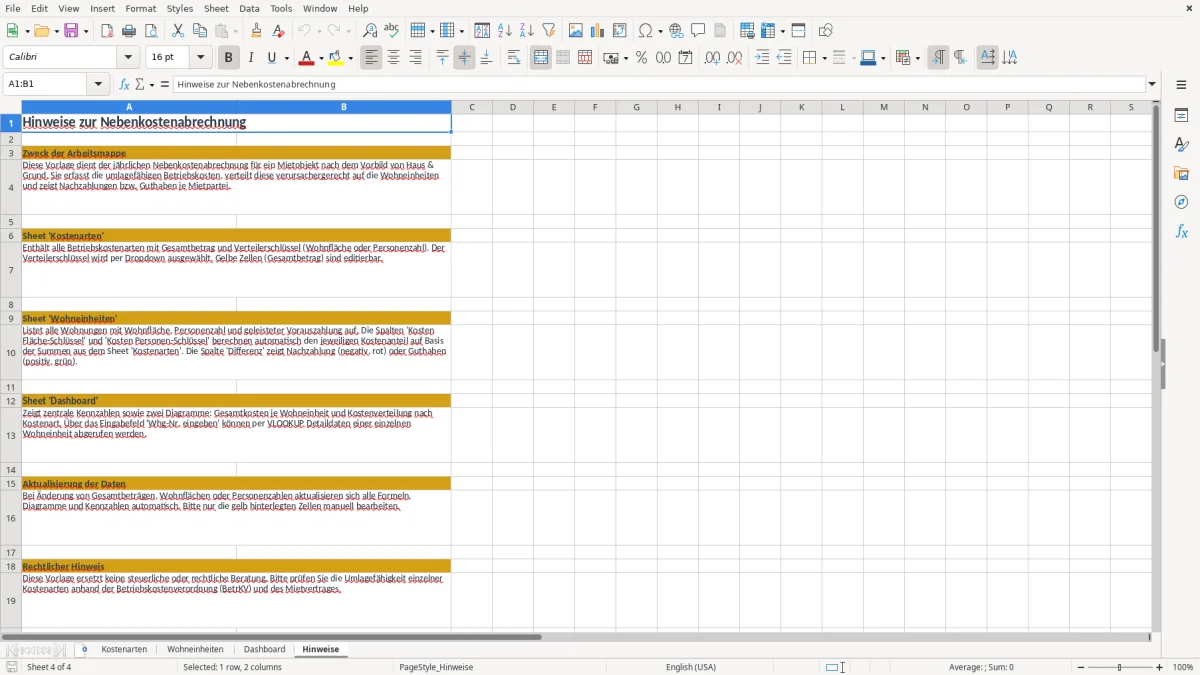Center text vertically in cell
This screenshot has height=675, width=1200.
(464, 58)
